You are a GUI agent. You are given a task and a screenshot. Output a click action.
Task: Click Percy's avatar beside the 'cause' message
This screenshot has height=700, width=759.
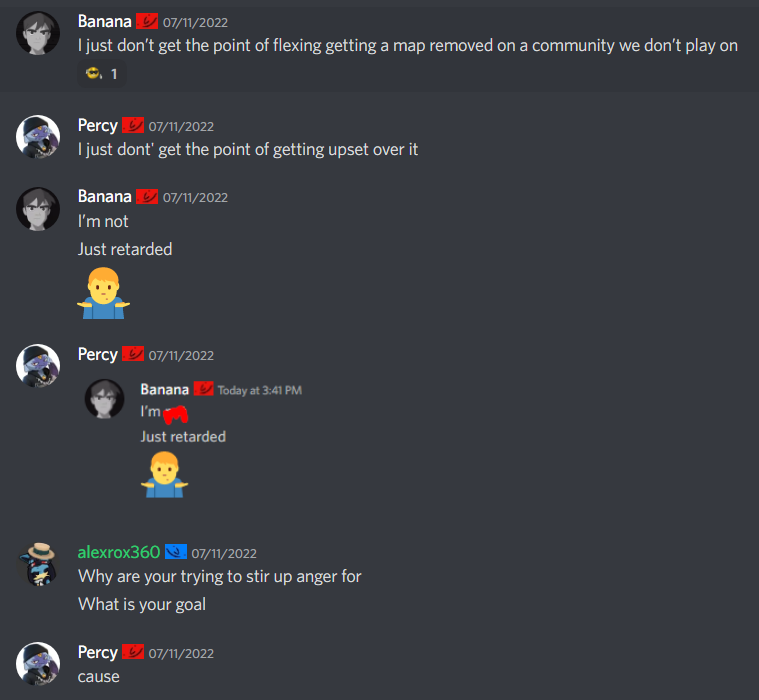(x=38, y=664)
